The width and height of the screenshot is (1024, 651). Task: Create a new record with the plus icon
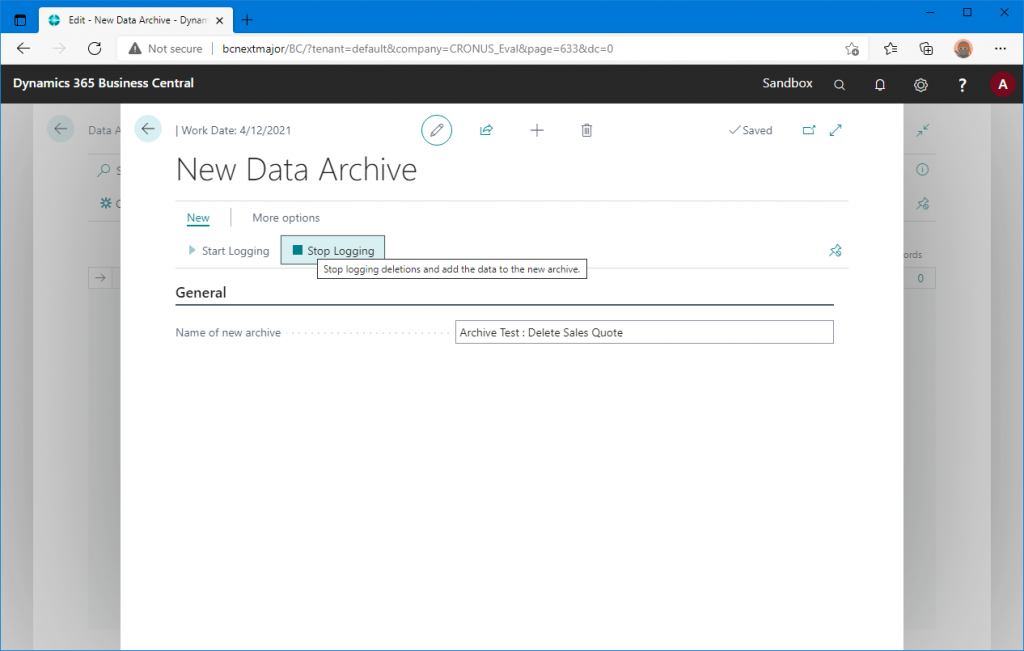coord(537,131)
